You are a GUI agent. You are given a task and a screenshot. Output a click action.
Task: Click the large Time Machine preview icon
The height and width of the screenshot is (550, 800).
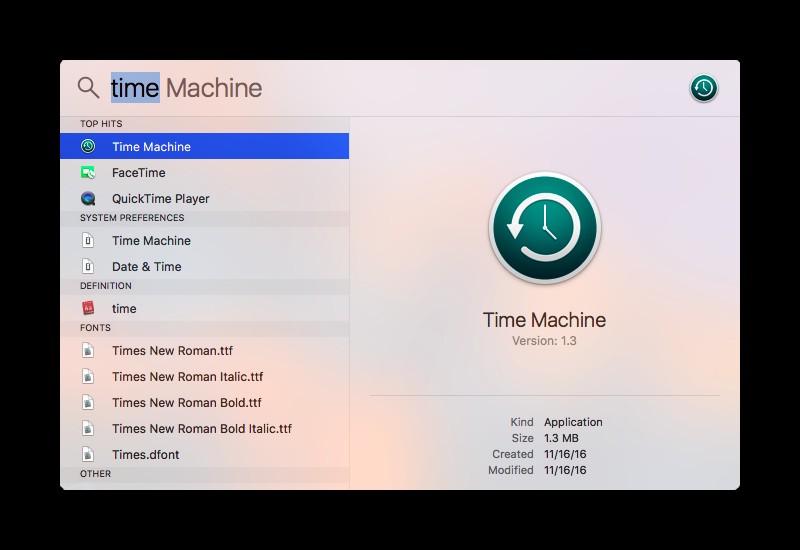545,228
